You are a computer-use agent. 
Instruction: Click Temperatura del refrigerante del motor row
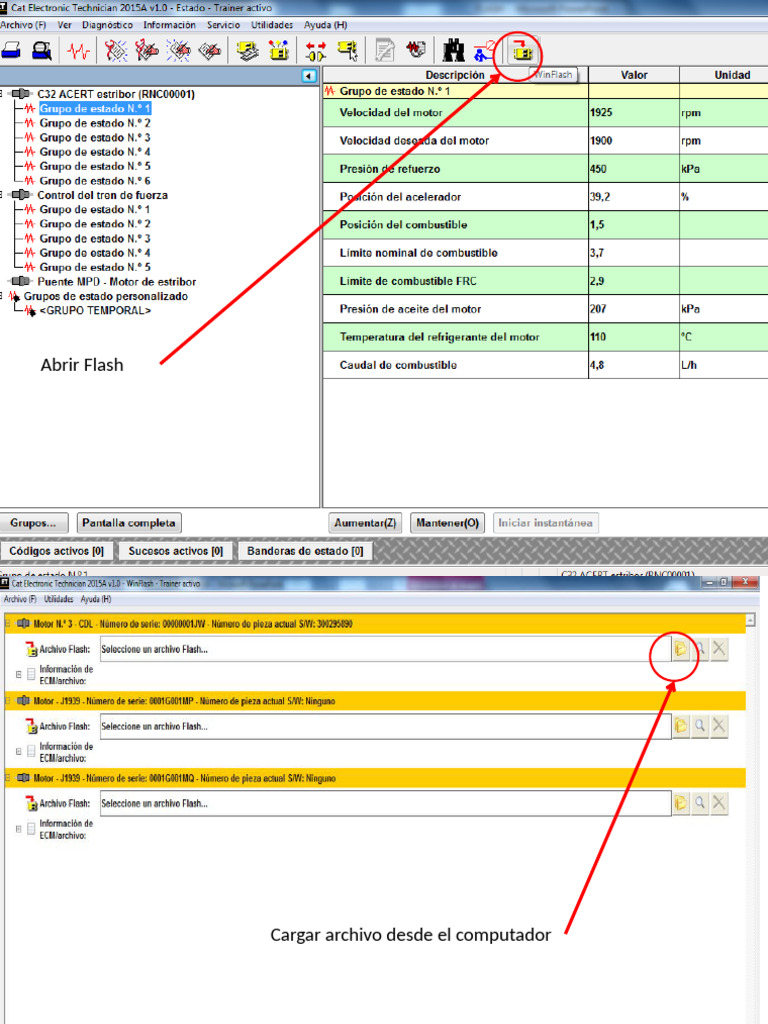pos(545,337)
